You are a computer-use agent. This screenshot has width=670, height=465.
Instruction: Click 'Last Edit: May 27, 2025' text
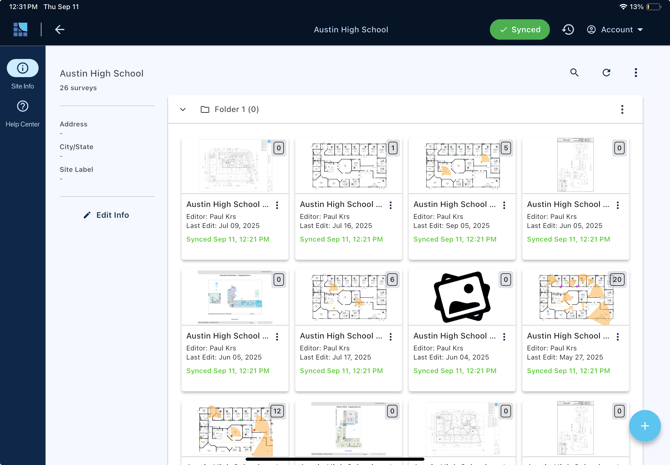pos(565,357)
